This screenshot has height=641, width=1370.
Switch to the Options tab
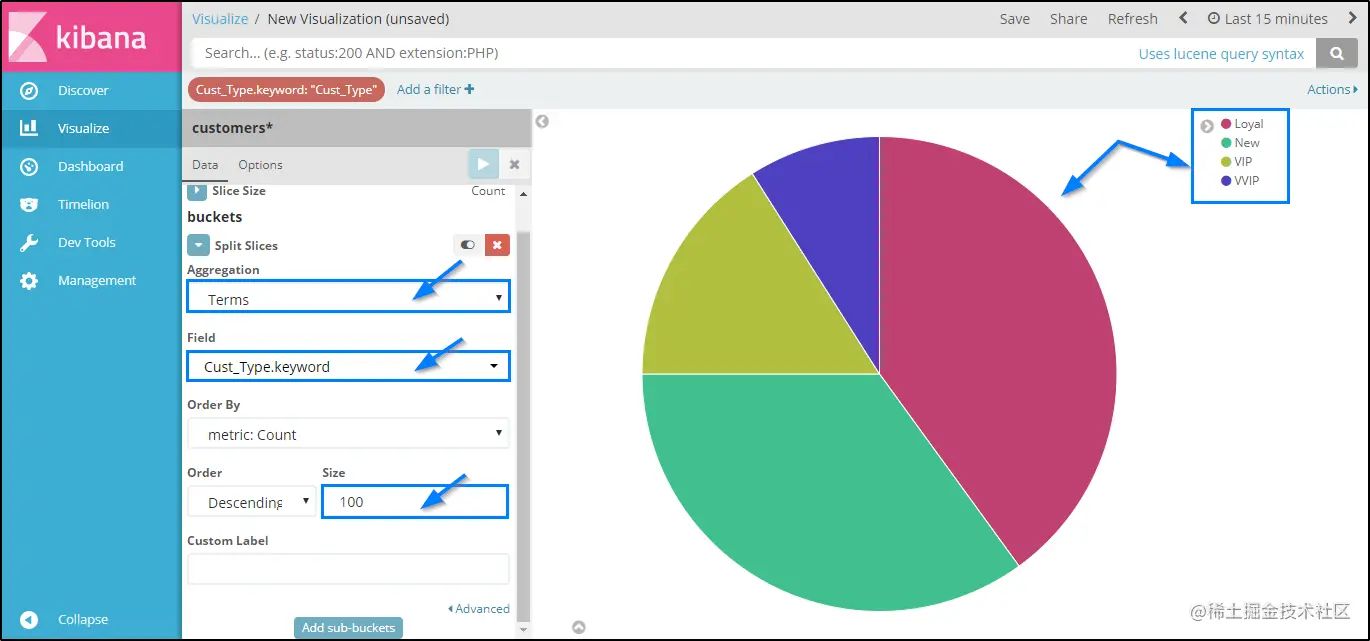[260, 165]
